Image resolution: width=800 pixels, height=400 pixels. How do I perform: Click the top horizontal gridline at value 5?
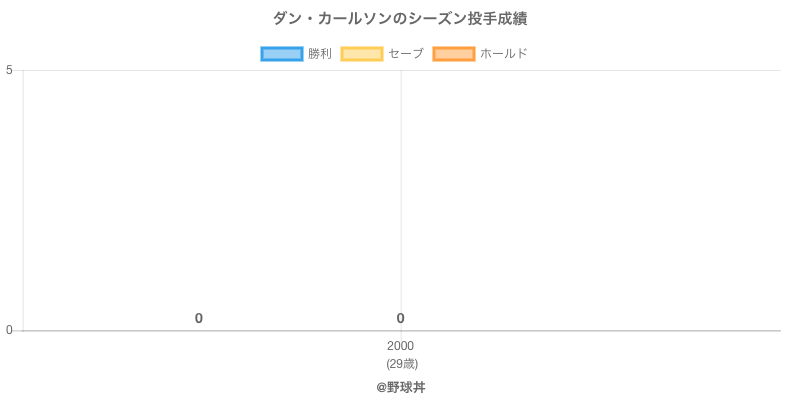600,70
